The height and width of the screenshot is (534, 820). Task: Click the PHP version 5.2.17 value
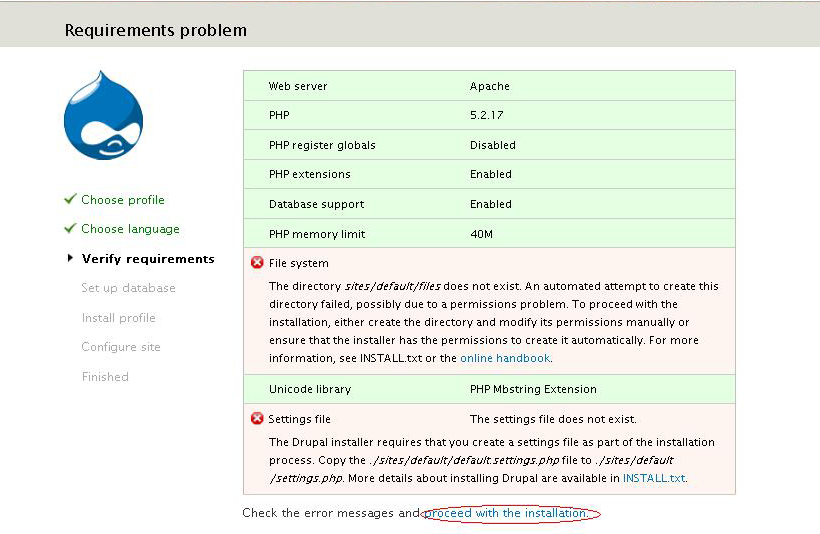[x=486, y=115]
